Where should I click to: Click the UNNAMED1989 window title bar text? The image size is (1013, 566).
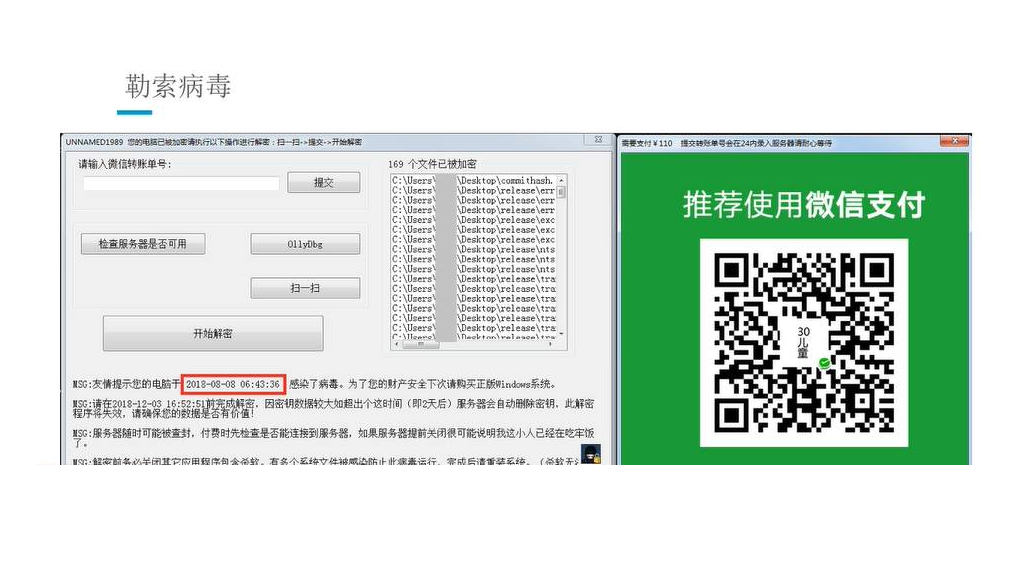214,142
